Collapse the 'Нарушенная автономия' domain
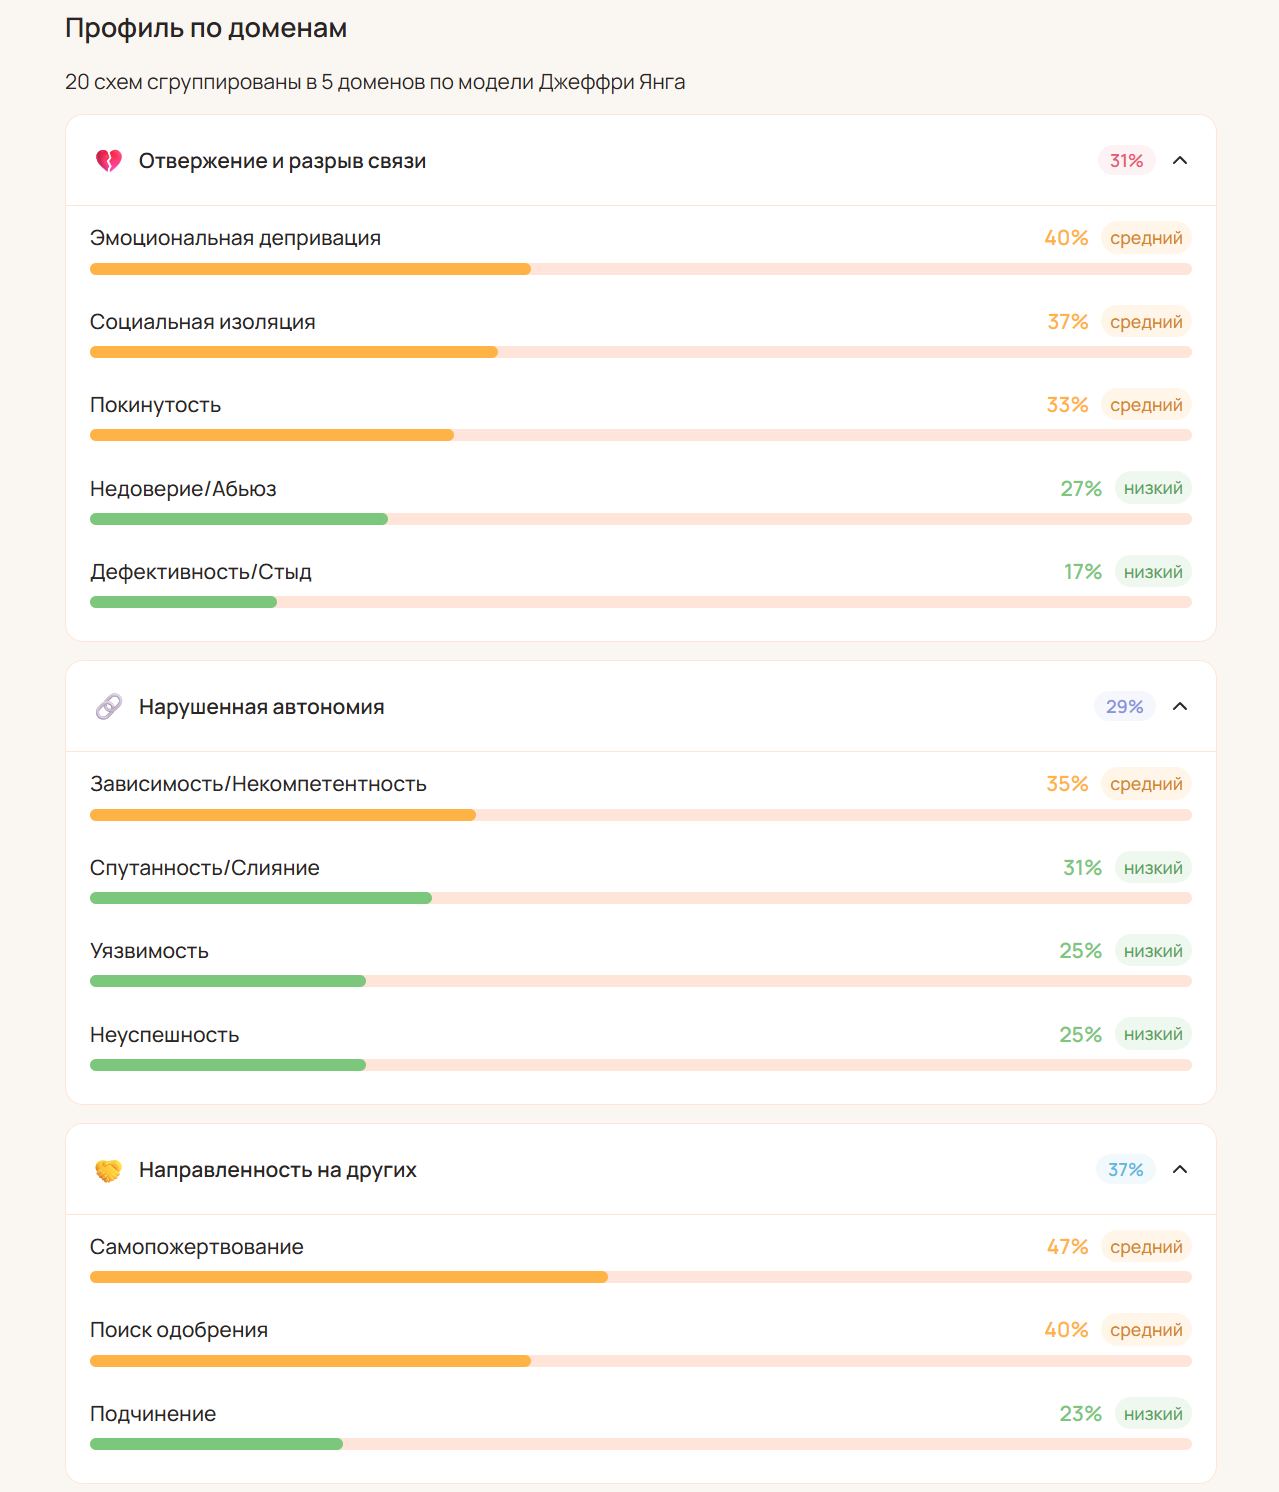This screenshot has width=1279, height=1492. 1181,706
